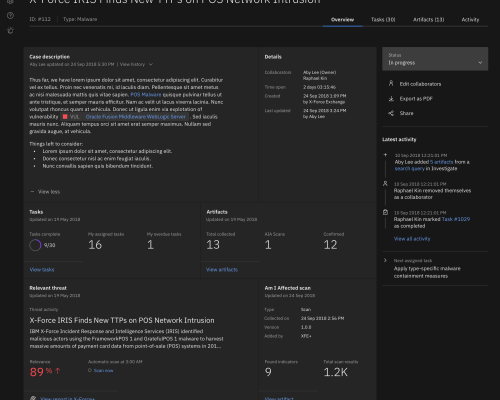Viewport: 500px width, 400px height.
Task: Click the AIA Scans count 1
Action: (x=268, y=245)
